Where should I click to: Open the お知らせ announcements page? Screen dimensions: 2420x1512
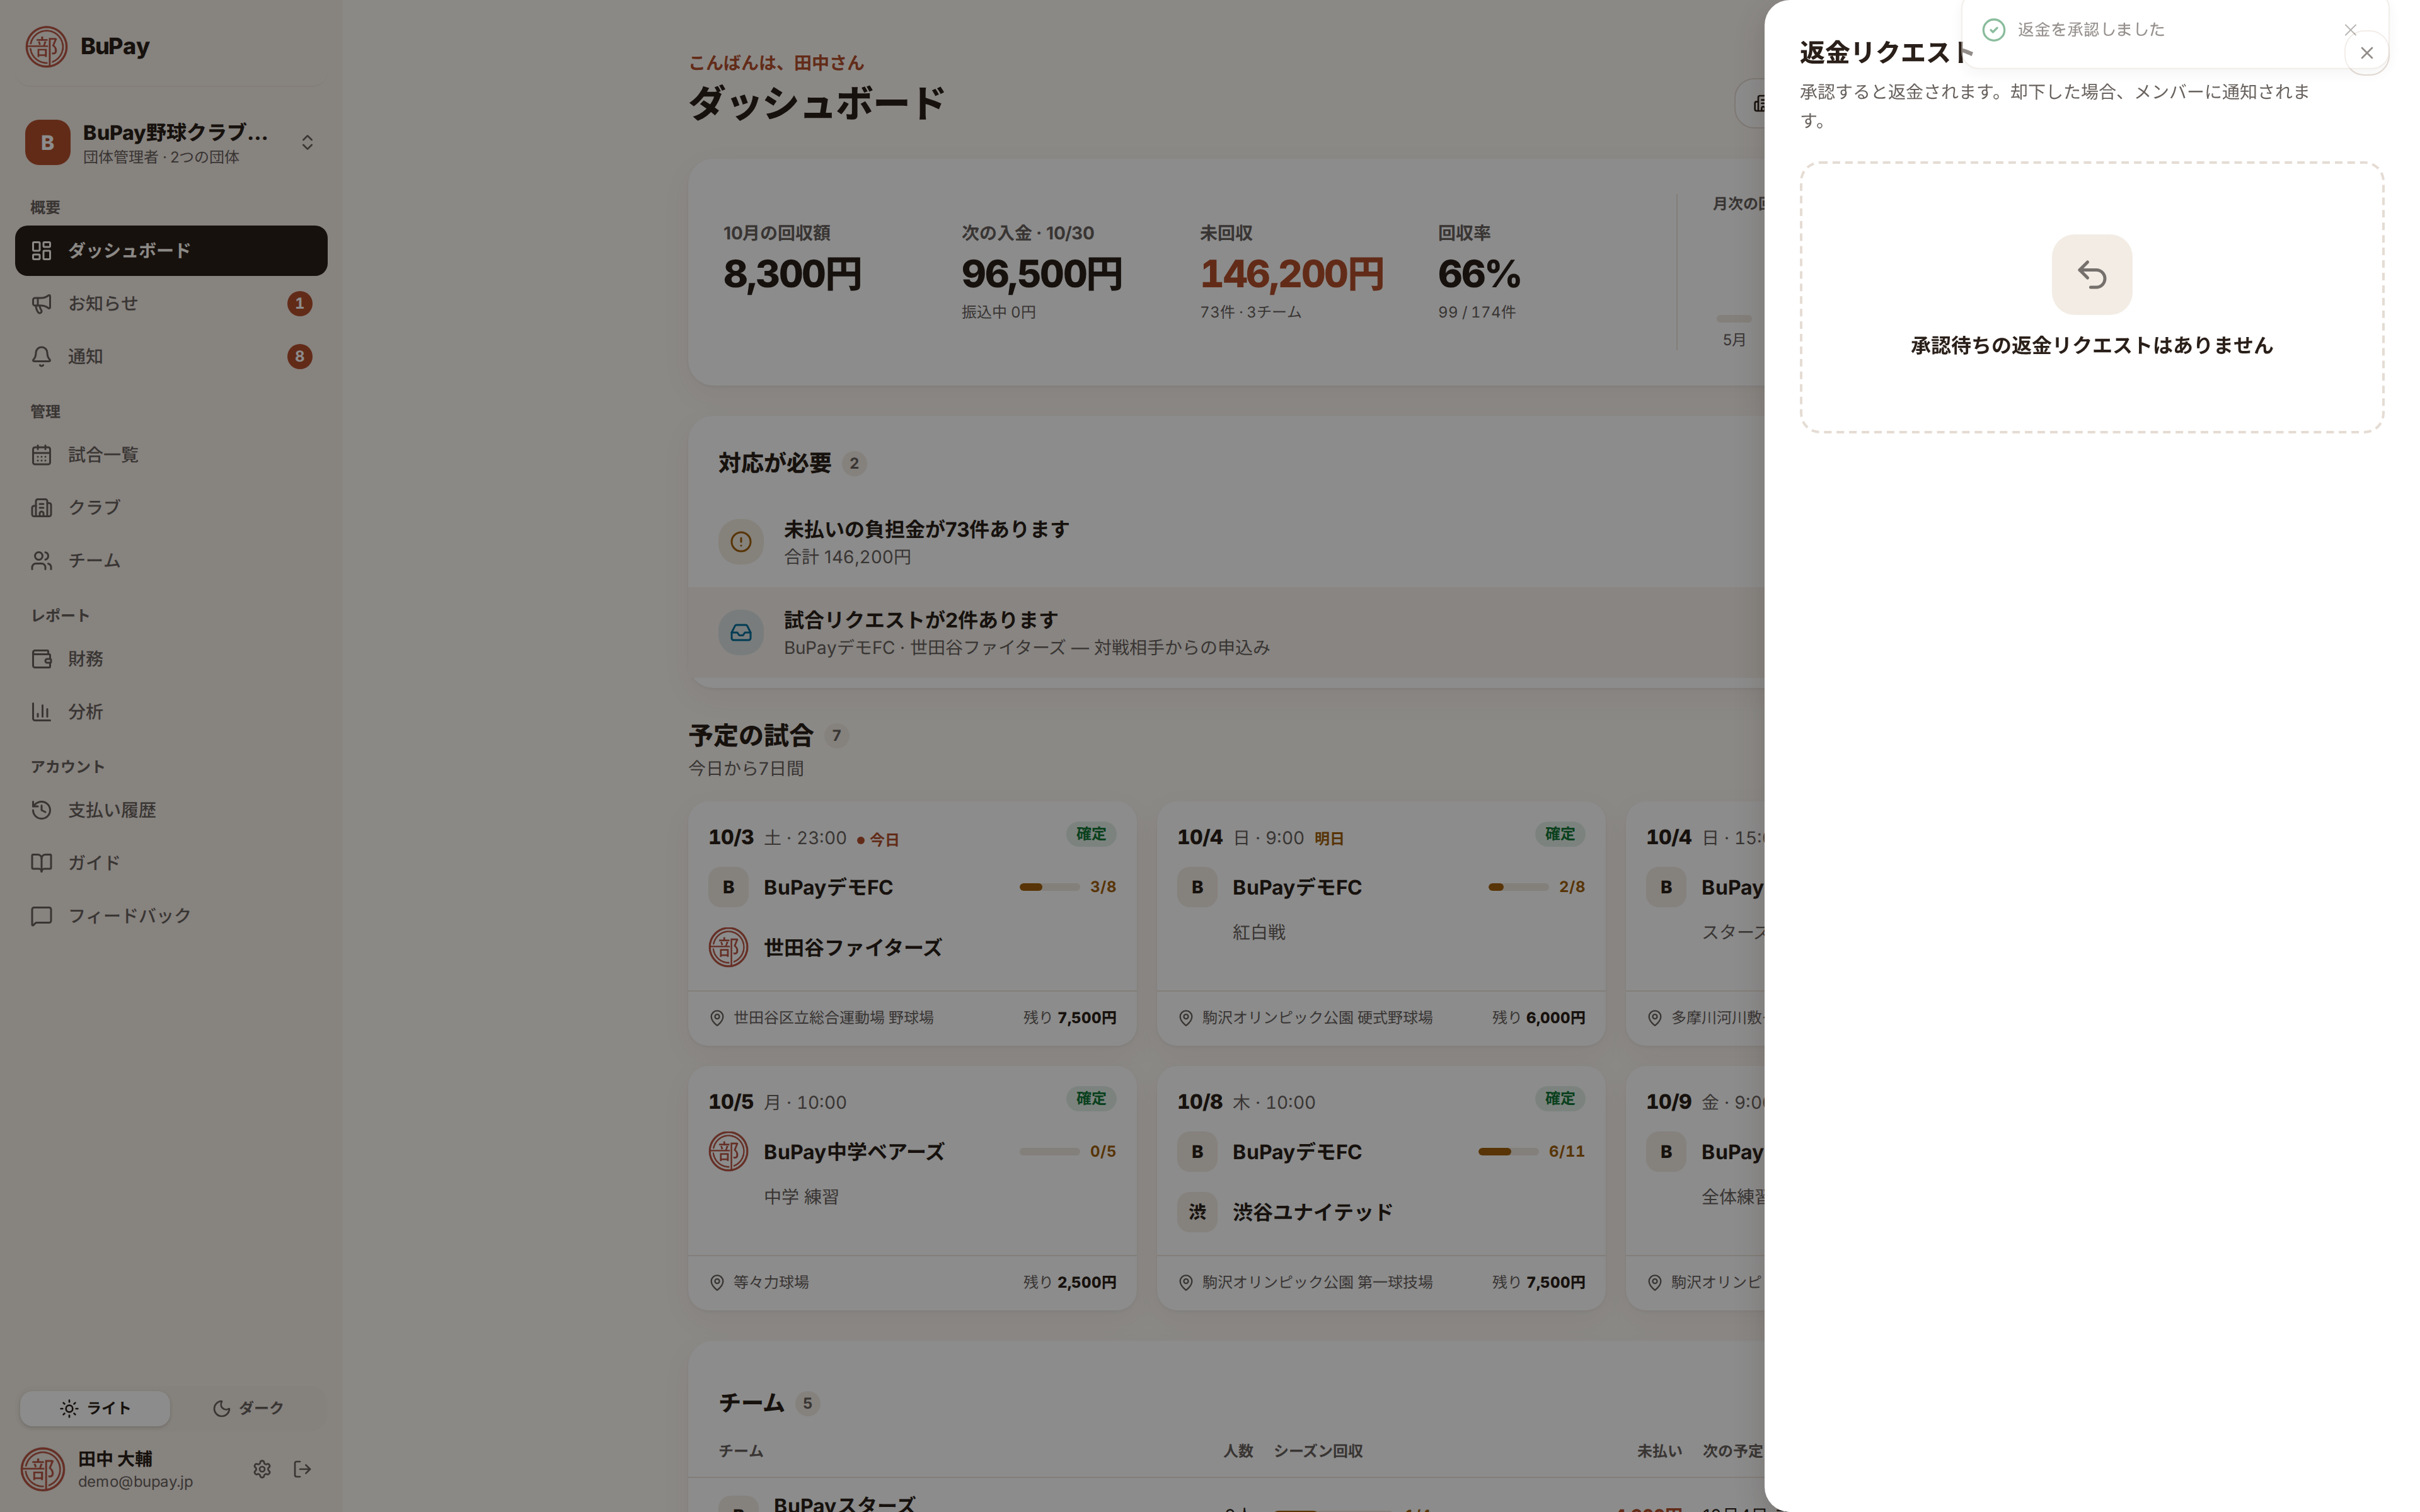point(171,303)
